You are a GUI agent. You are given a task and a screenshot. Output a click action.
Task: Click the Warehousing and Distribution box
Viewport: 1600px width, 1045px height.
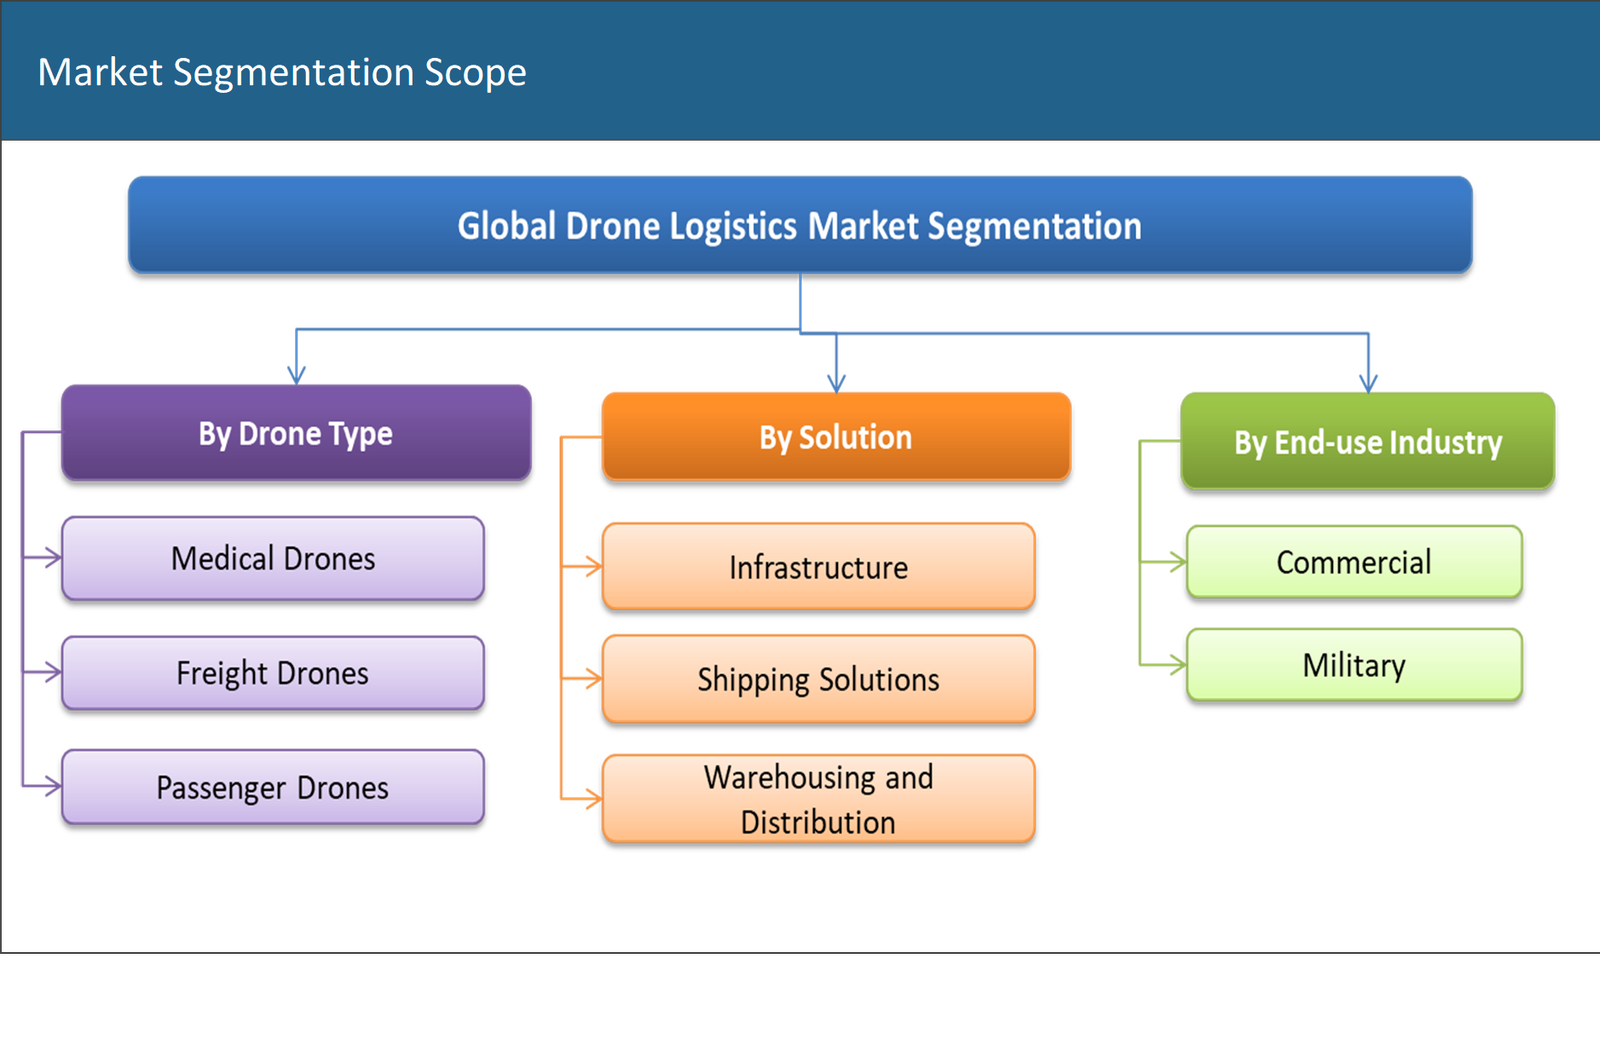[x=817, y=798]
